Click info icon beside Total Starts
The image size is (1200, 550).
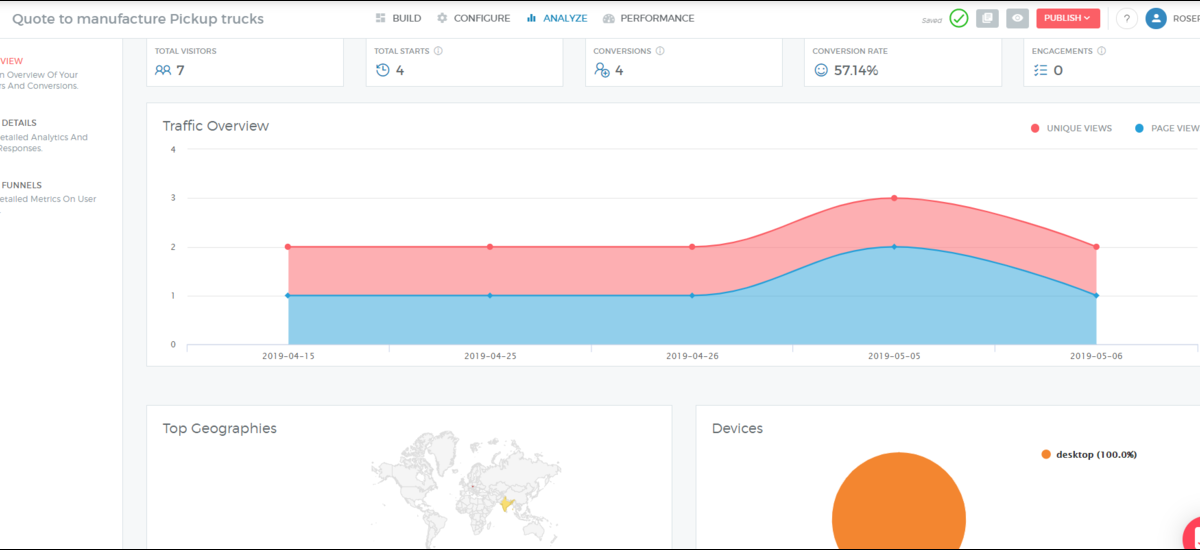[439, 51]
